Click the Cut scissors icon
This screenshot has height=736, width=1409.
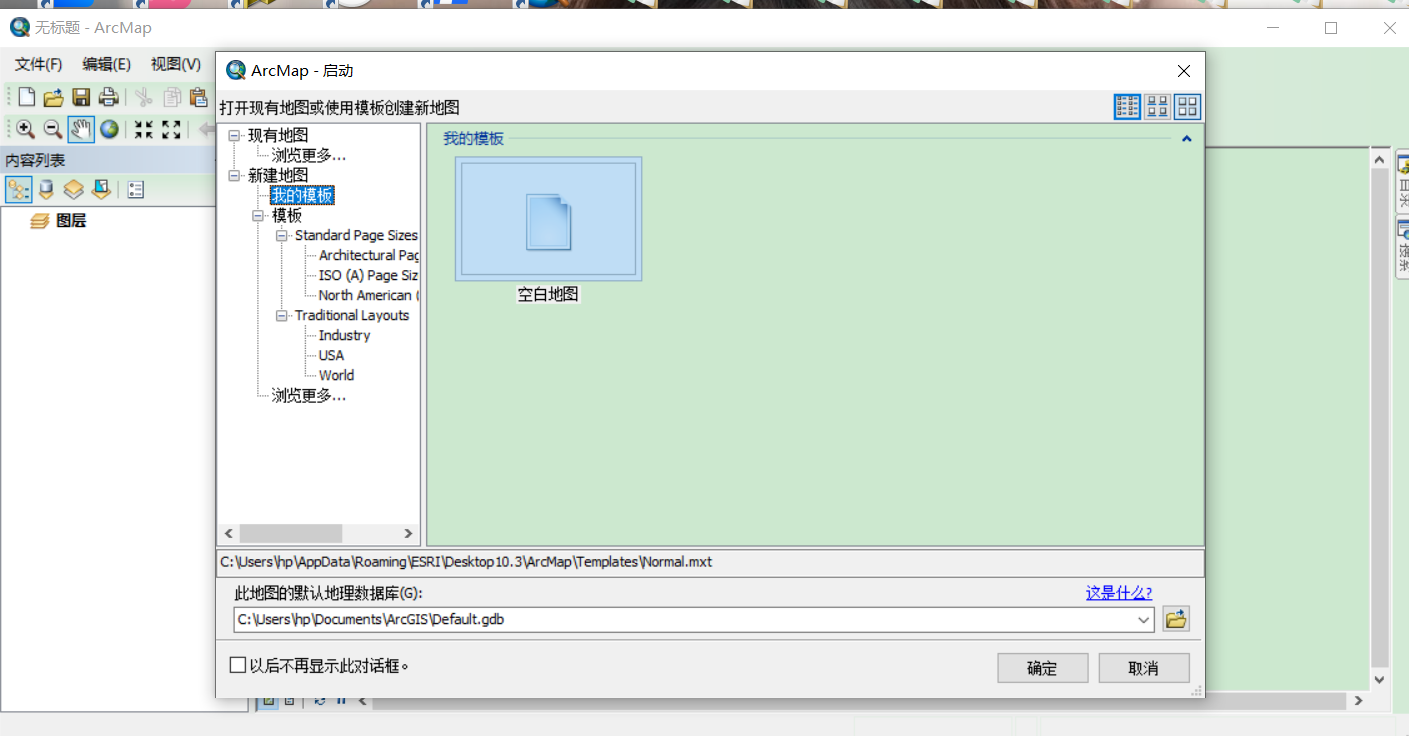[144, 97]
